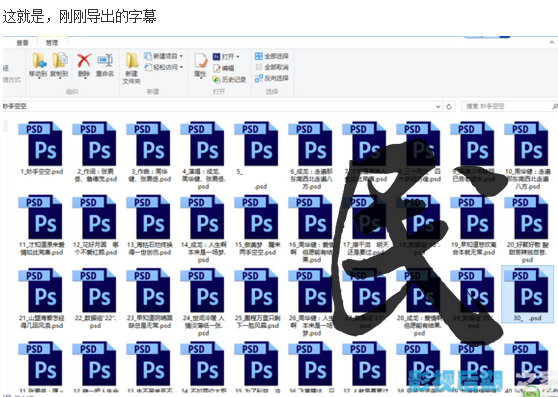The height and width of the screenshot is (397, 558).
Task: Select PSD file starting with 22_
Action: pos(95,298)
